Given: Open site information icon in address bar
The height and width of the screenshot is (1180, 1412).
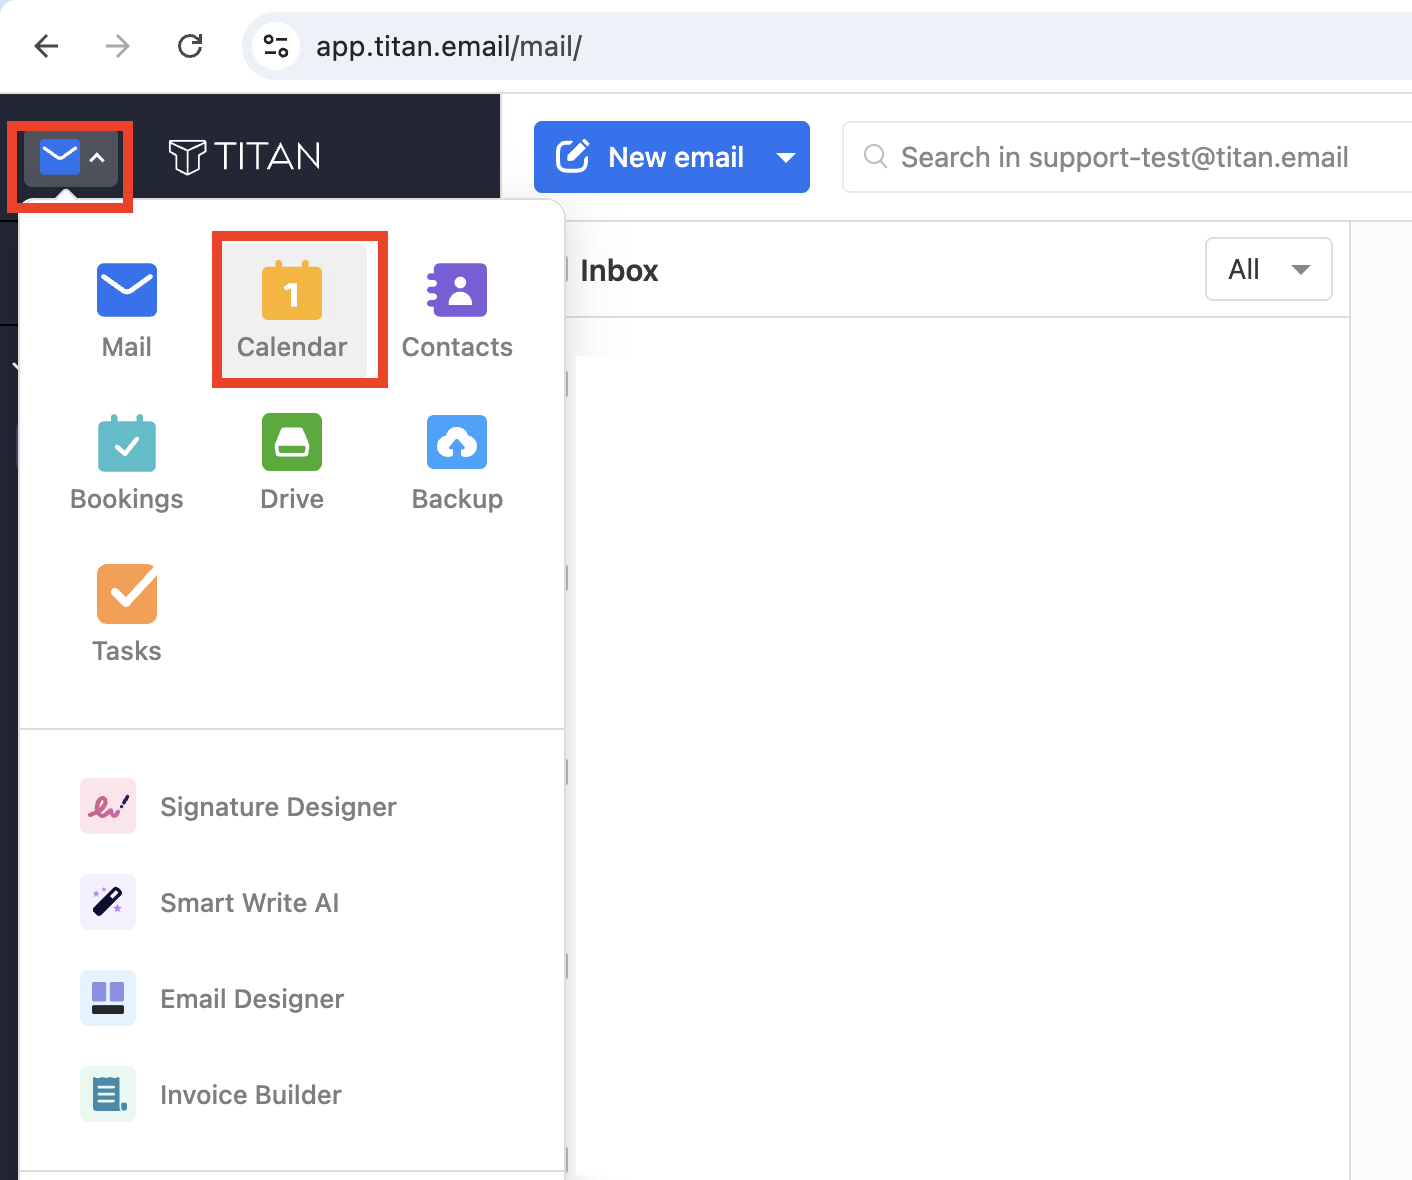Looking at the screenshot, I should click(x=276, y=46).
